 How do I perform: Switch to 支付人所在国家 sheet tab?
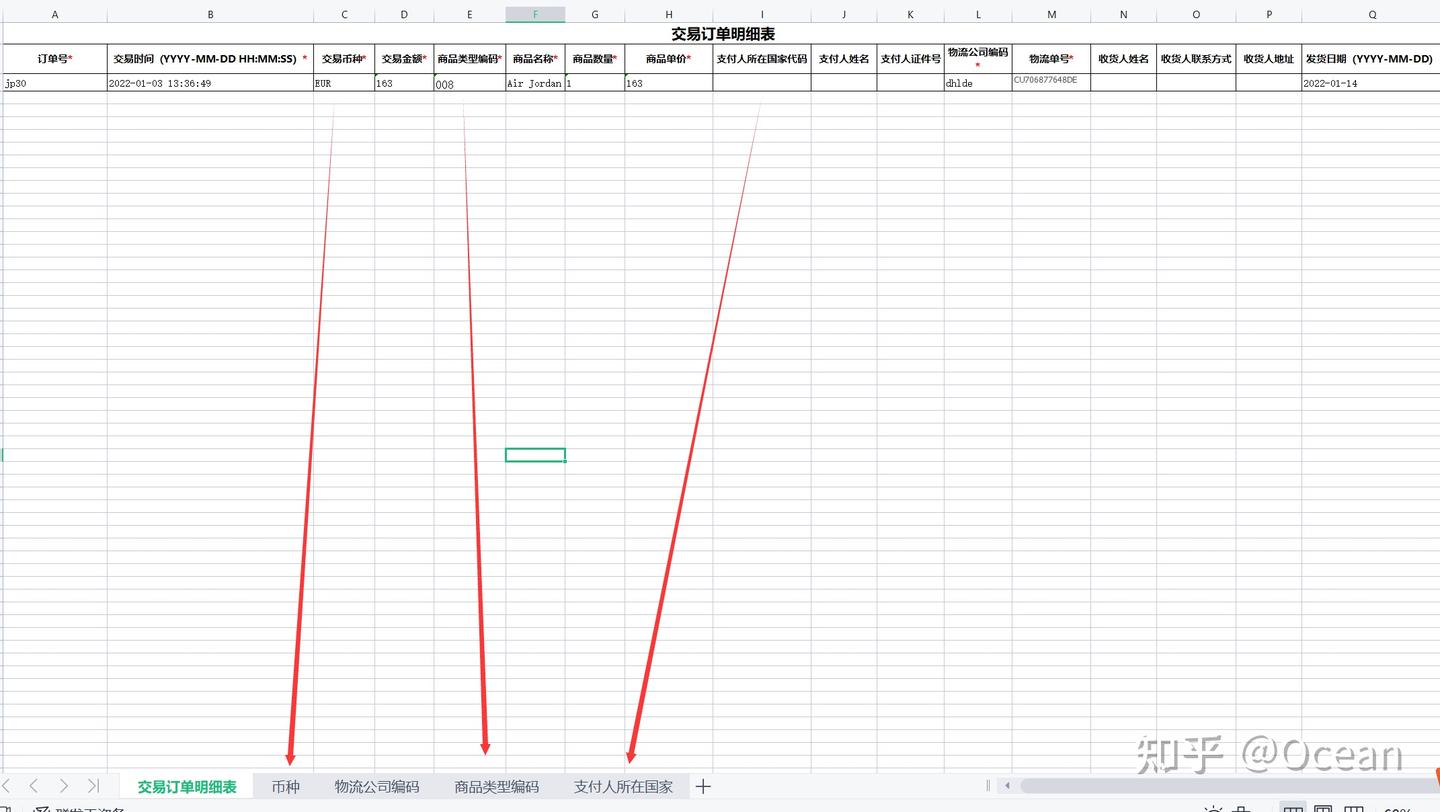(x=623, y=786)
